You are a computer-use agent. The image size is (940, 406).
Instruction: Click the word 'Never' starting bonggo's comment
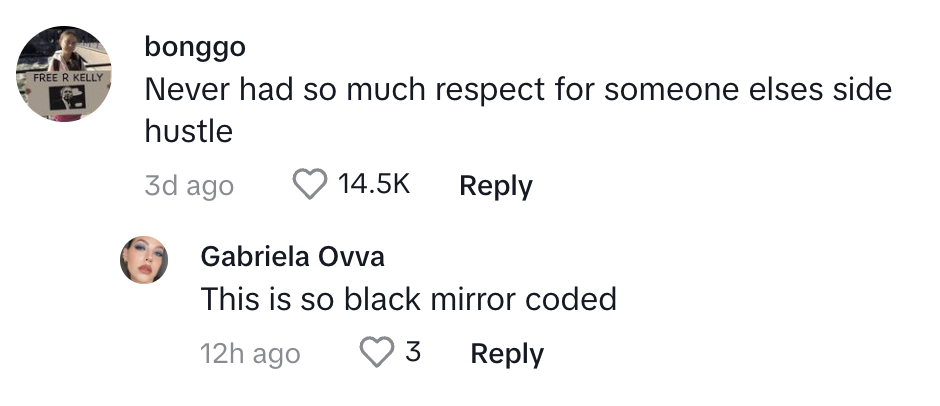(x=188, y=89)
